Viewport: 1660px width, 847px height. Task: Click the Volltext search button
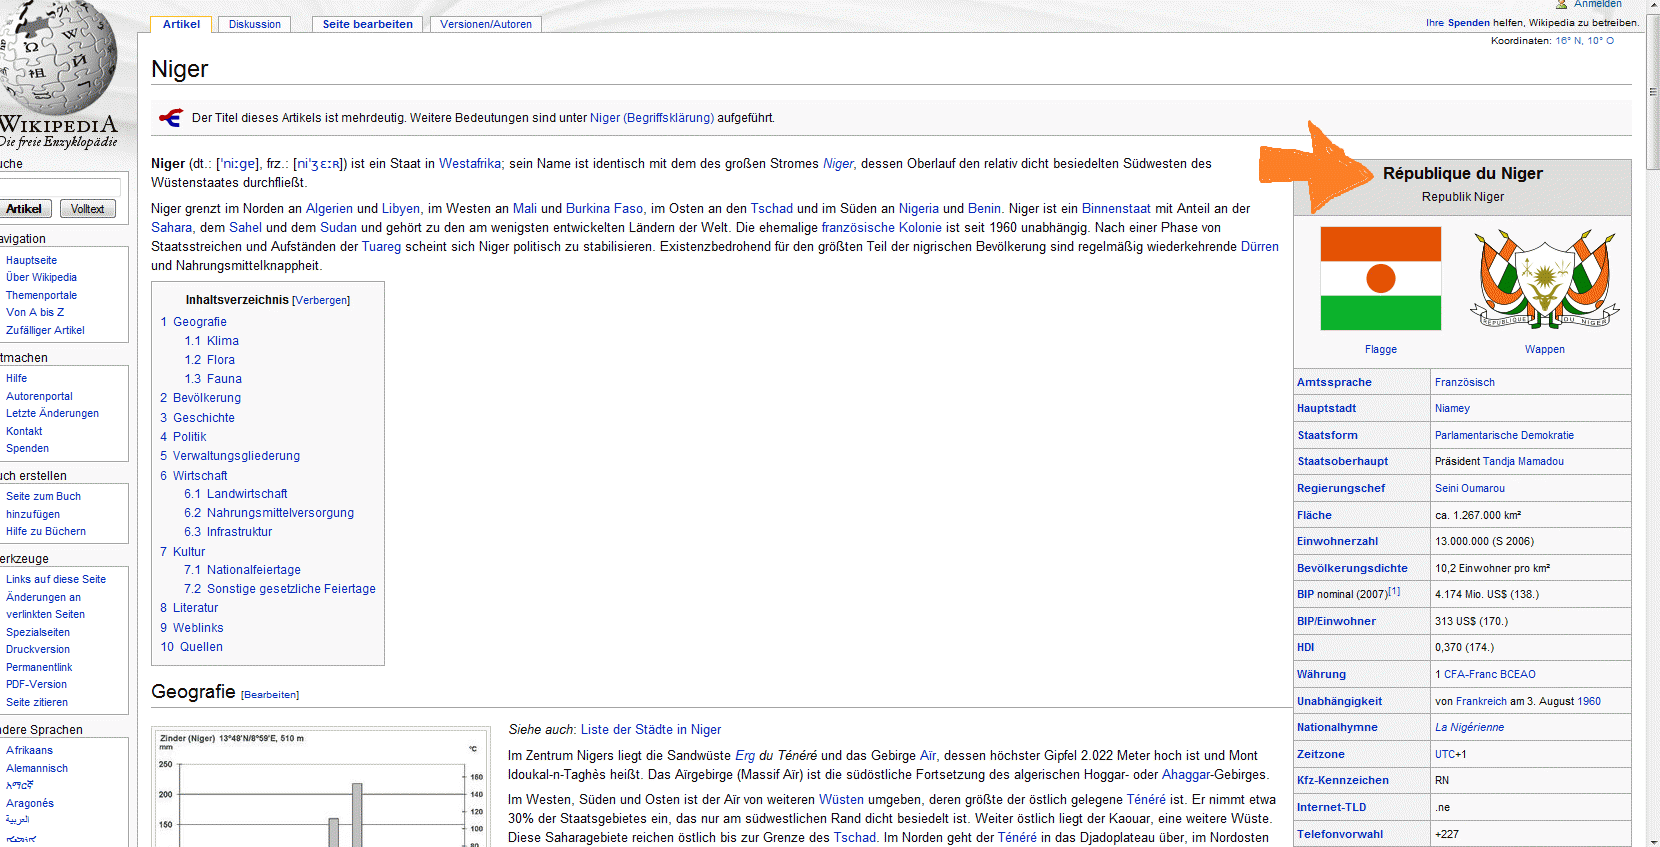88,209
